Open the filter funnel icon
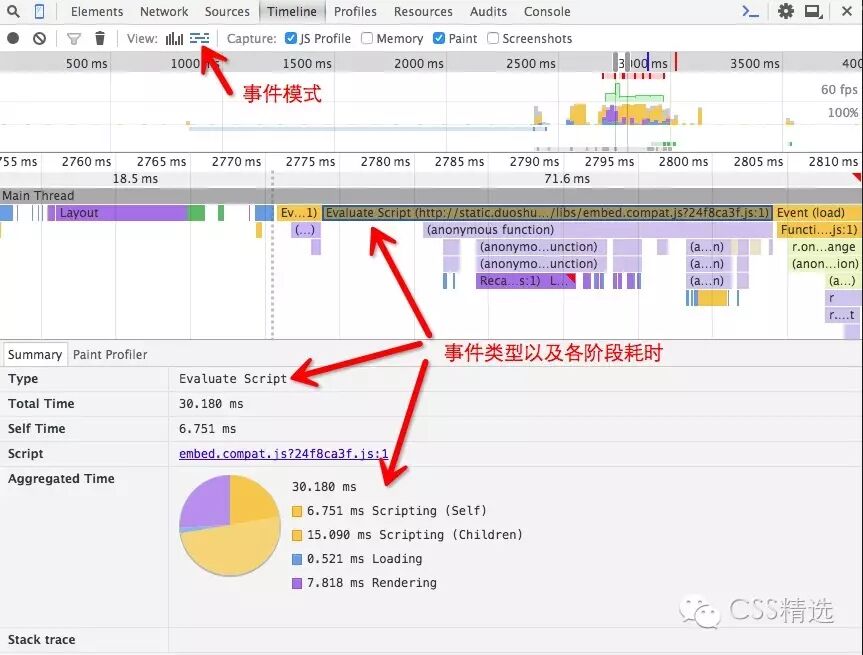The width and height of the screenshot is (863, 655). pos(73,39)
